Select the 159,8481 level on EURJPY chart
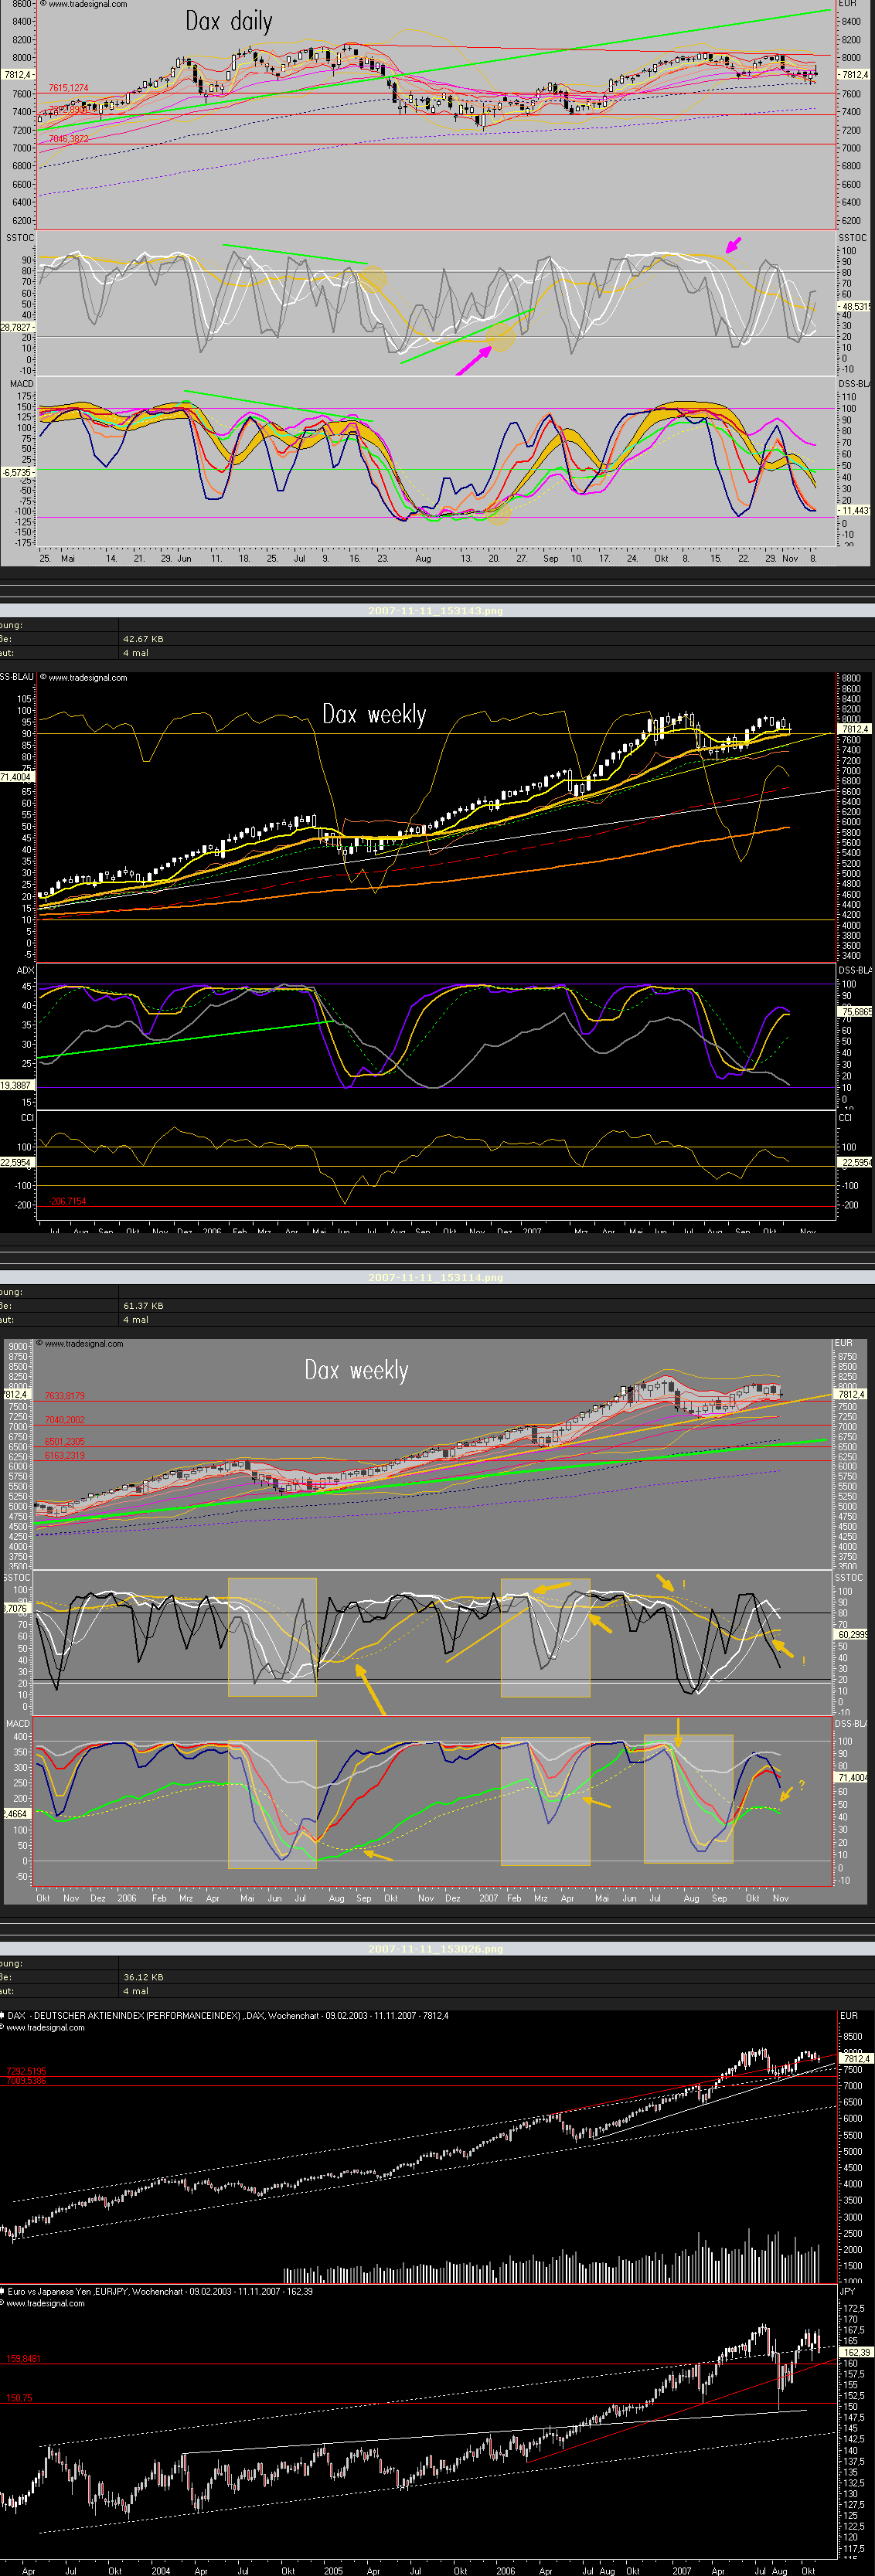 coord(24,2358)
